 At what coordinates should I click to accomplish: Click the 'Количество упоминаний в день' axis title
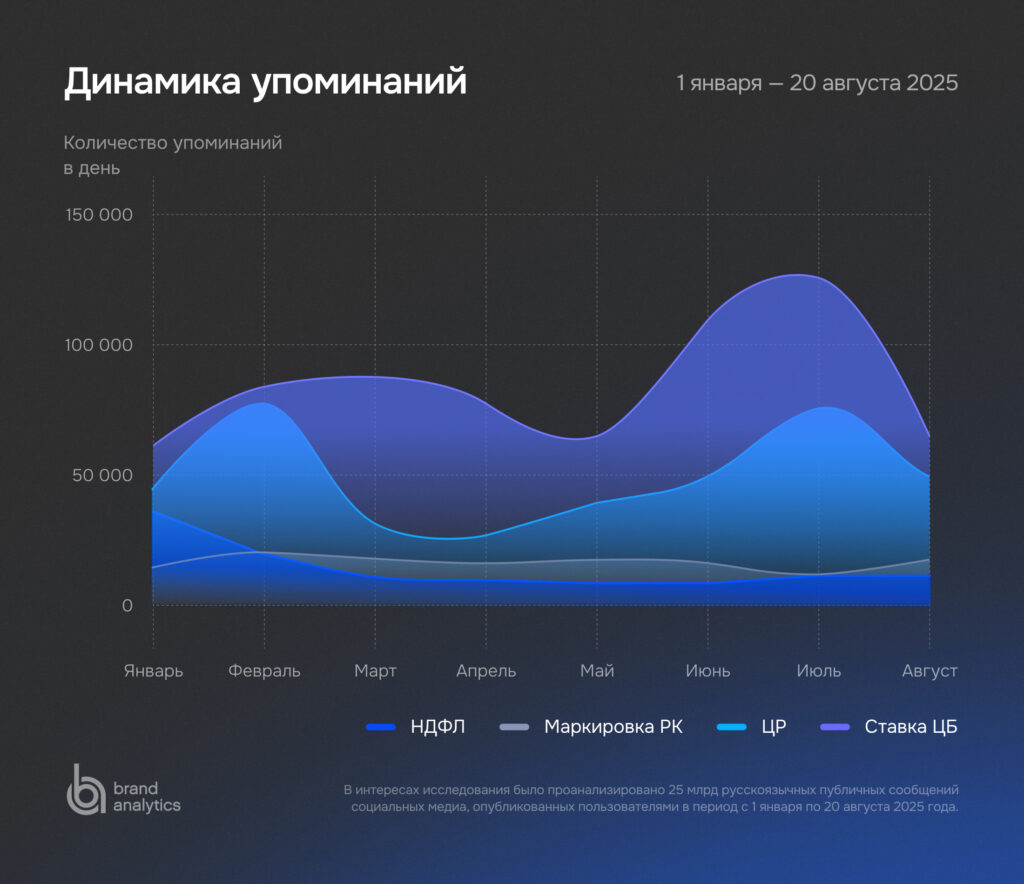[x=172, y=155]
